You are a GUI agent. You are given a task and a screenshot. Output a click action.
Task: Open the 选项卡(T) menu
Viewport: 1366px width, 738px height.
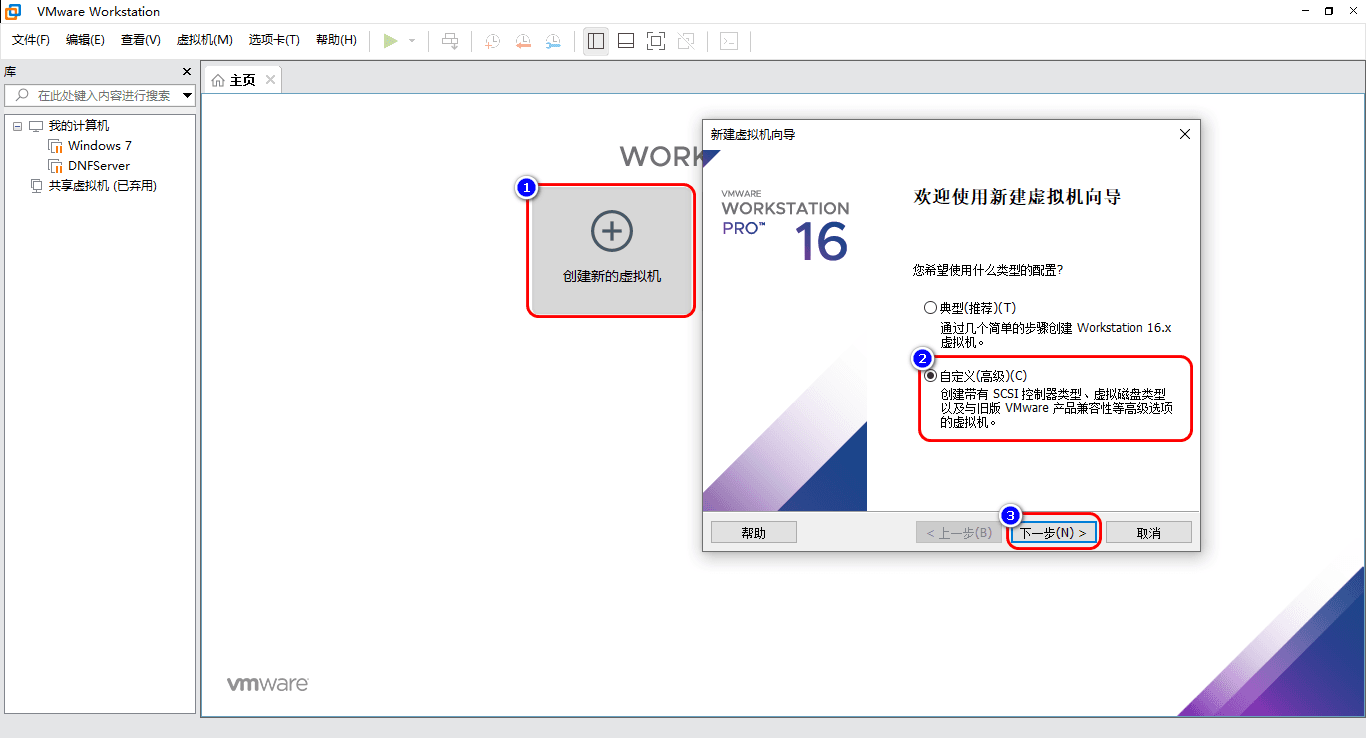[274, 40]
